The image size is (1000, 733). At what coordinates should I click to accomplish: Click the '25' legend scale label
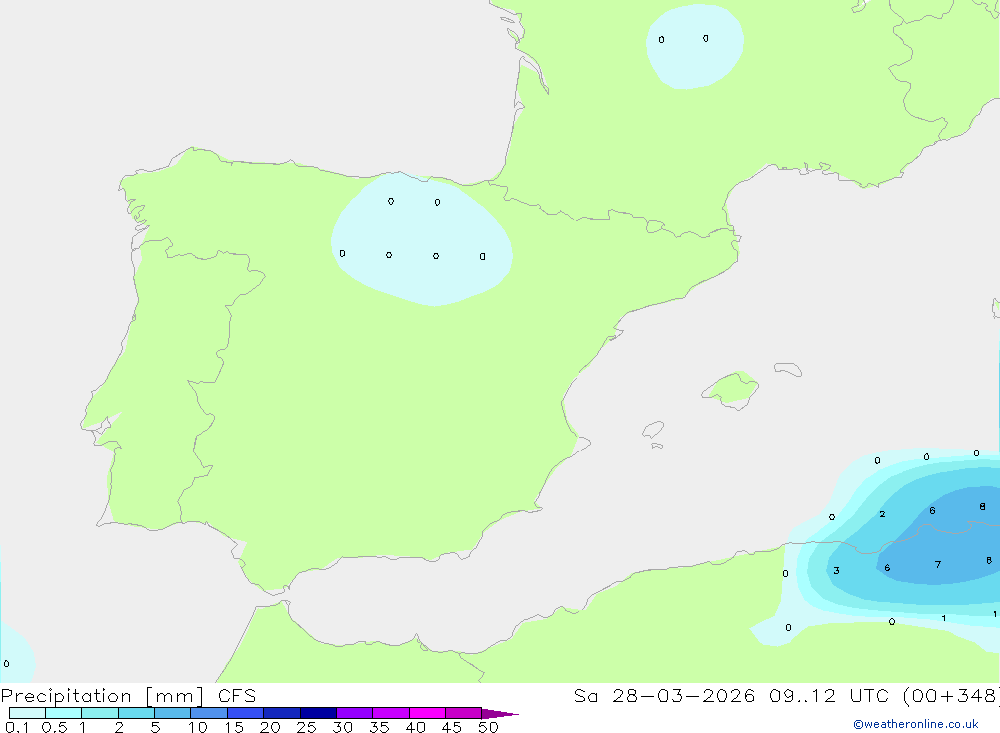[306, 727]
